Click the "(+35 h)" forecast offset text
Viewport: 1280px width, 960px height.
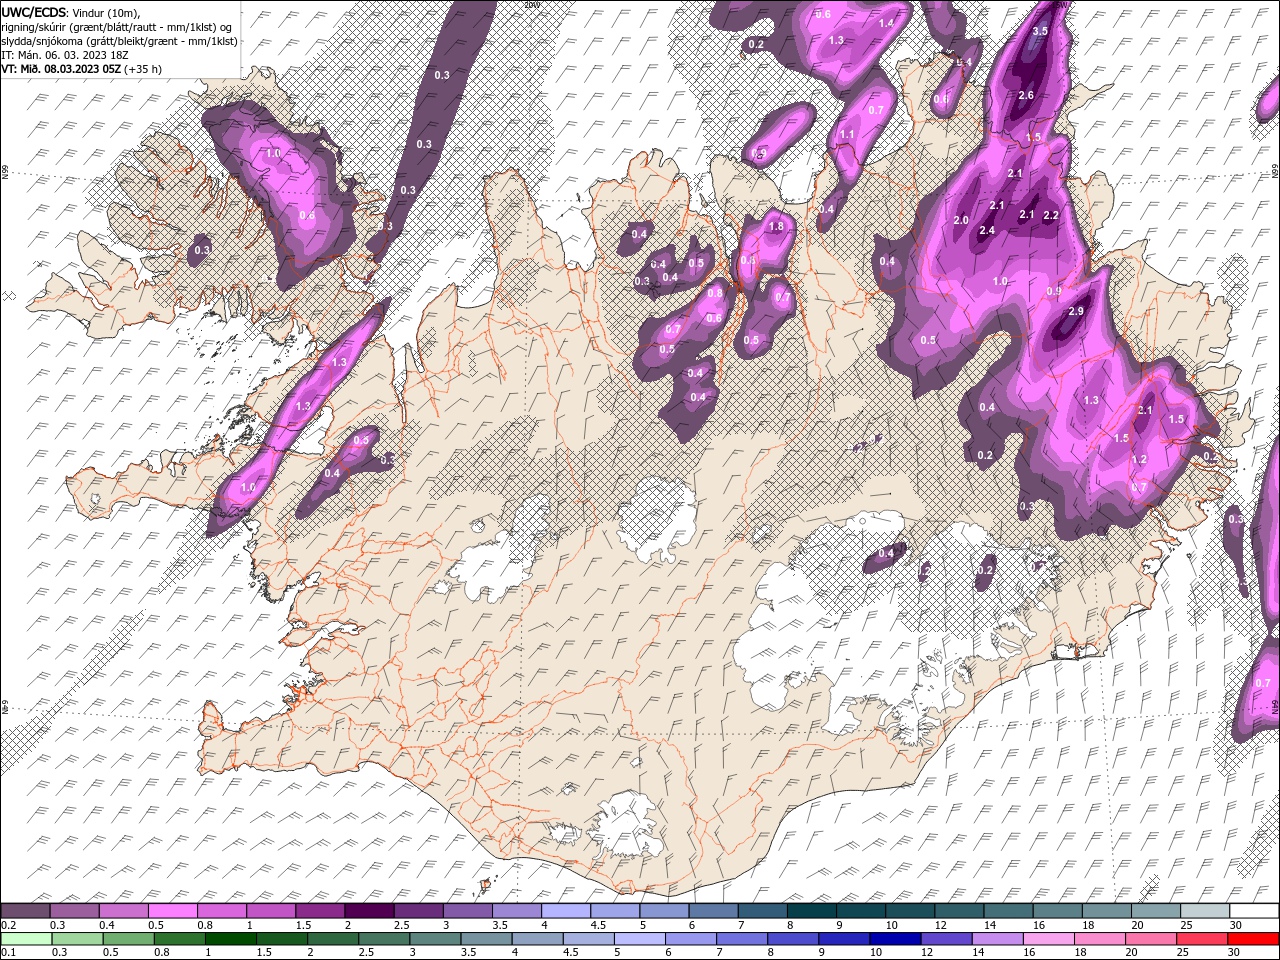(143, 69)
